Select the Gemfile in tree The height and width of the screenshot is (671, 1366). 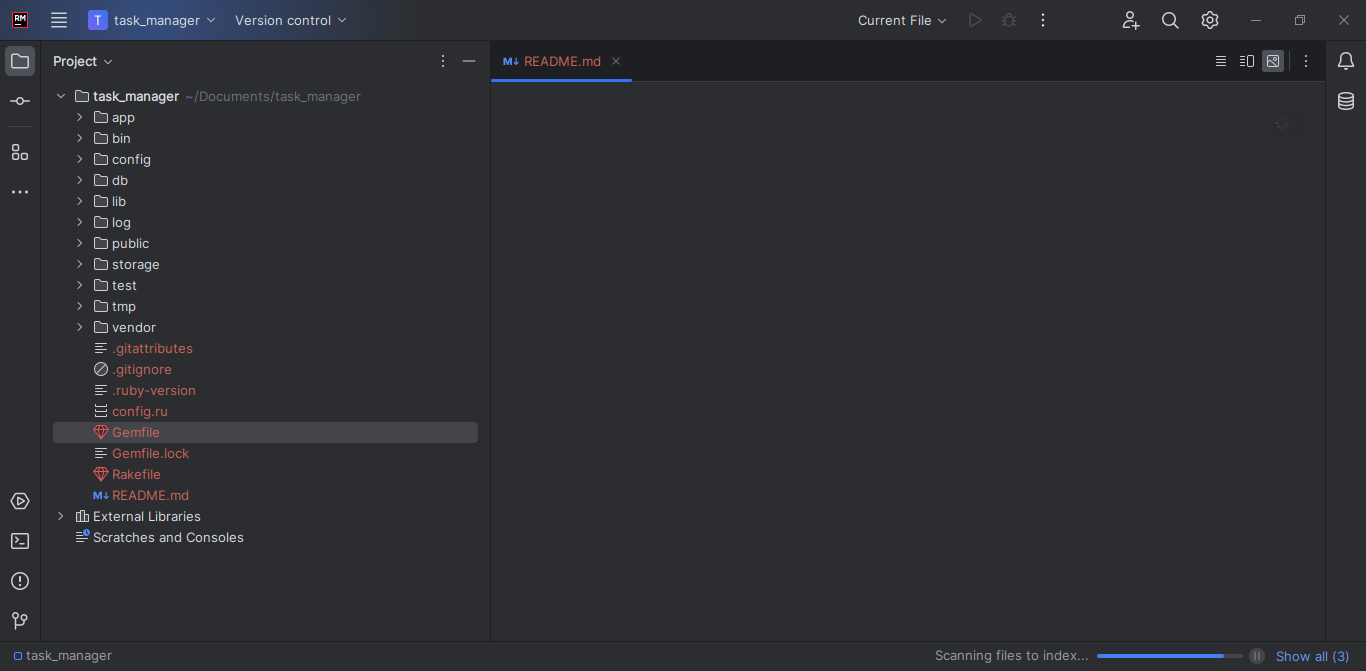pos(265,432)
